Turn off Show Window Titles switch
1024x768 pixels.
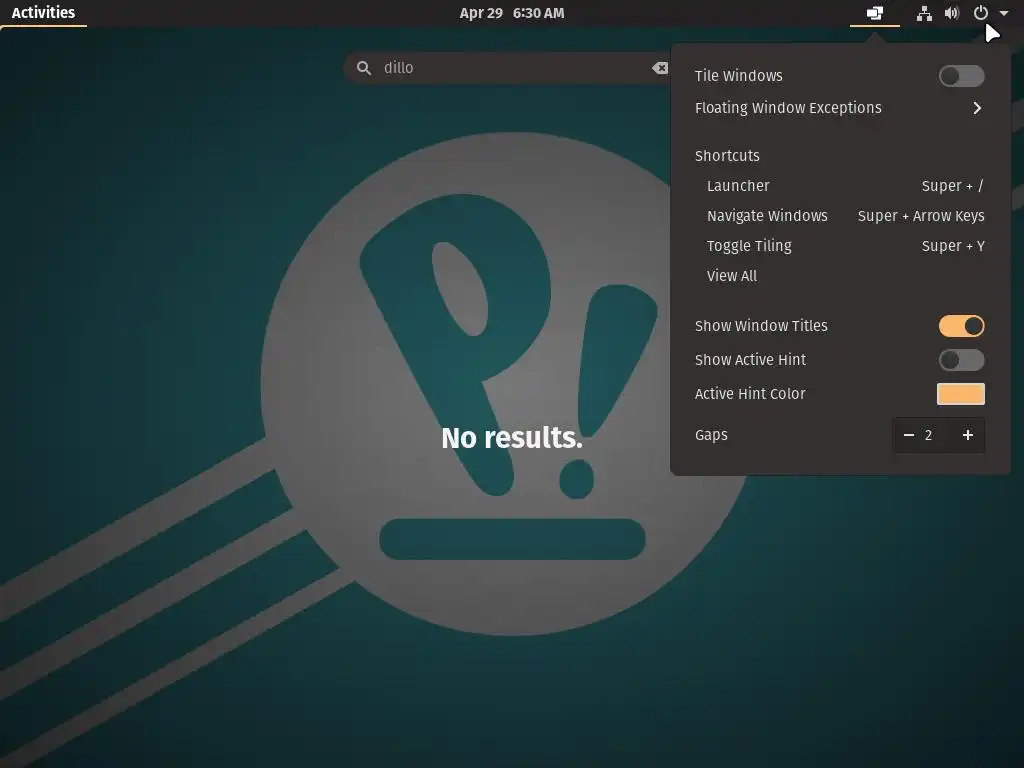[x=961, y=326]
